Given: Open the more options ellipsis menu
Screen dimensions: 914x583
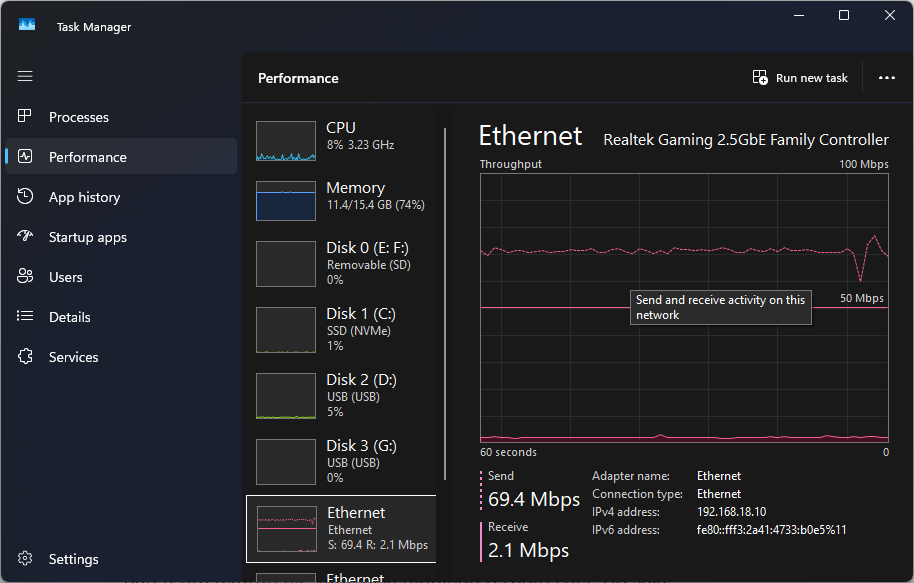Looking at the screenshot, I should pos(886,78).
